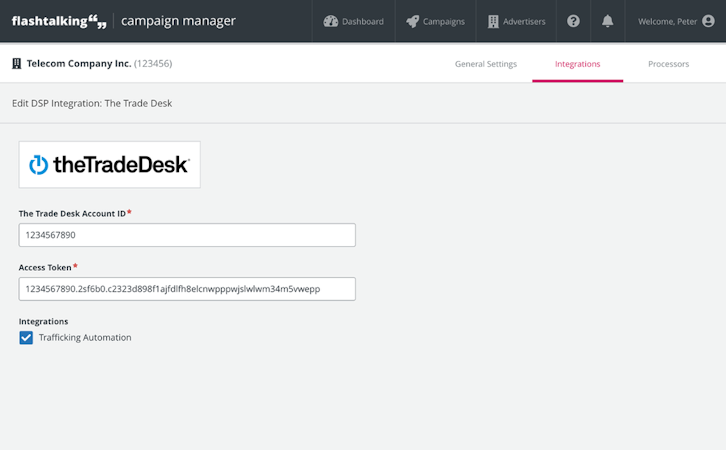
Task: Click the Access Token label
Action: [x=45, y=268]
